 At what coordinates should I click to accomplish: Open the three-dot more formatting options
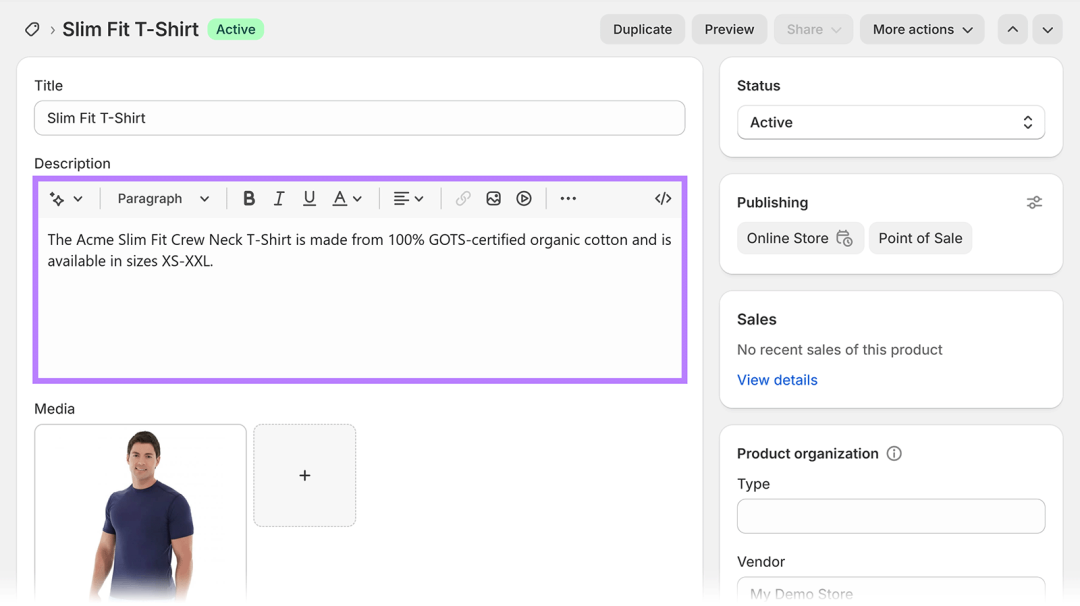[568, 199]
